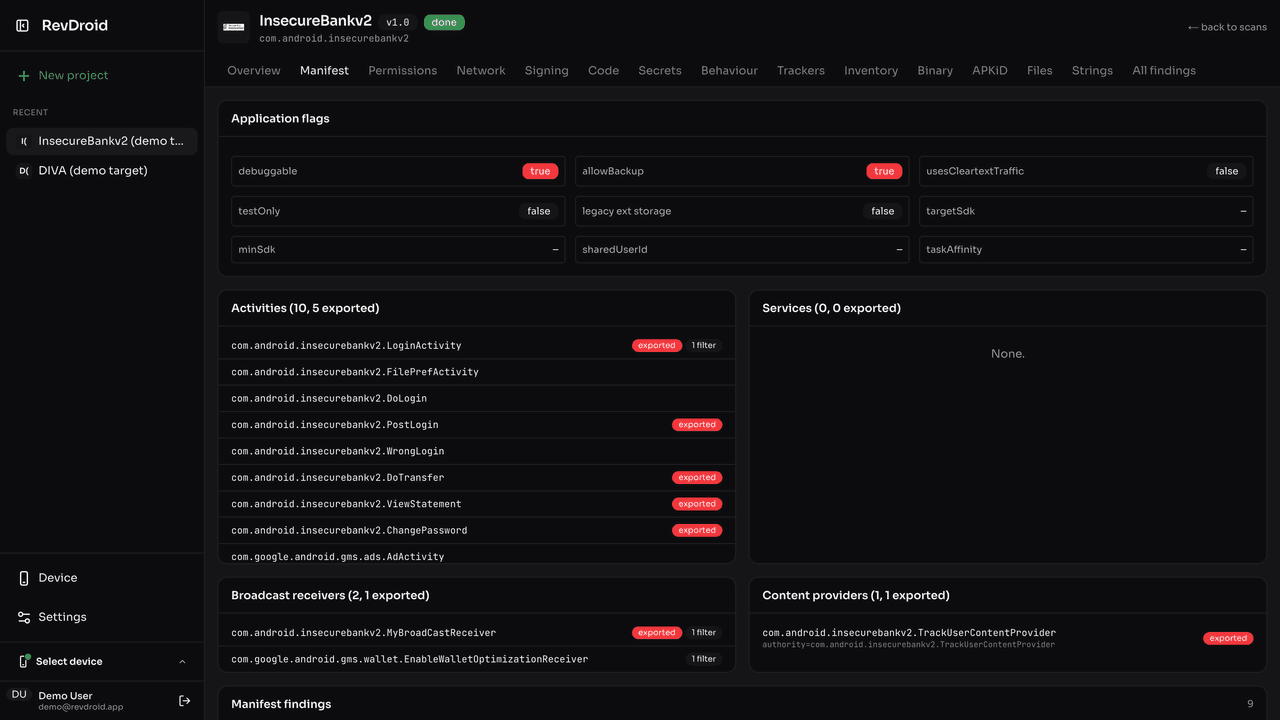Open the APKiD tab
Image resolution: width=1280 pixels, height=720 pixels.
(x=990, y=71)
